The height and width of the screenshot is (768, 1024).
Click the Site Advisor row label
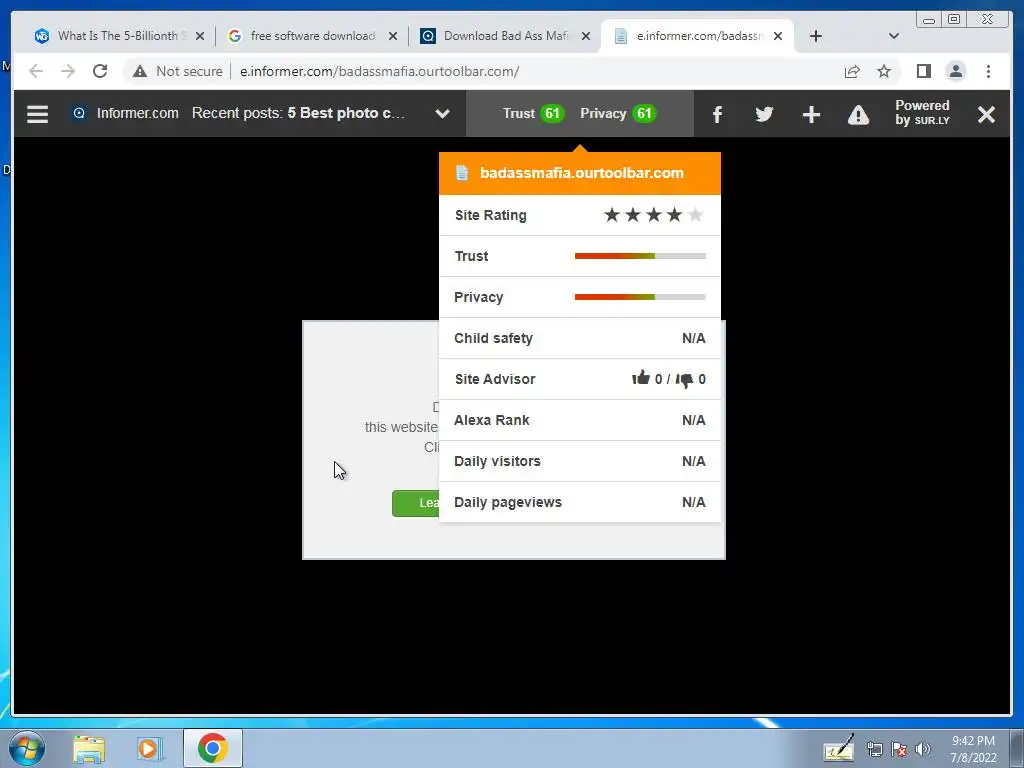tap(495, 379)
